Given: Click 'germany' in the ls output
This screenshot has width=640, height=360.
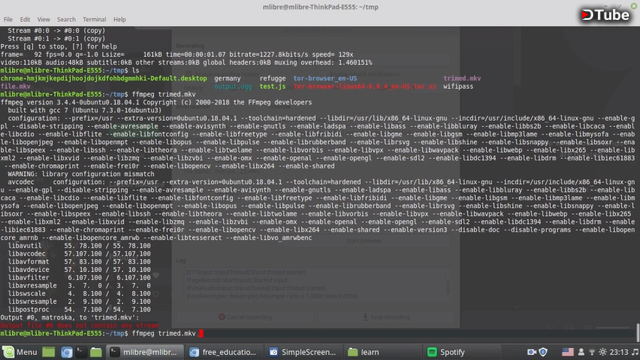Looking at the screenshot, I should click(227, 78).
